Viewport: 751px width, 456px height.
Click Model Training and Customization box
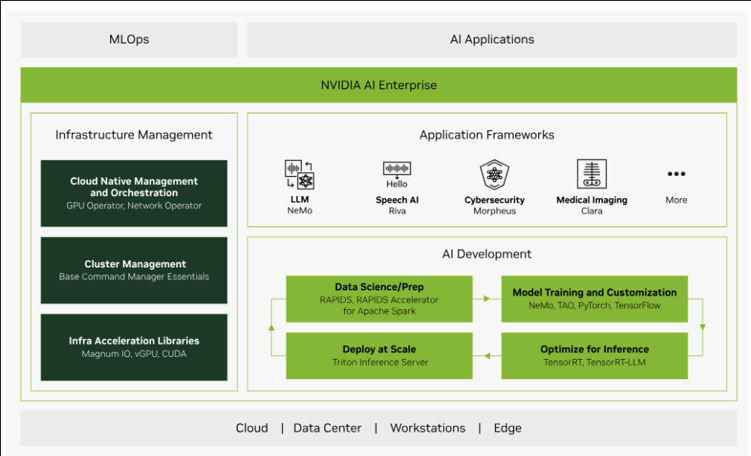[594, 298]
